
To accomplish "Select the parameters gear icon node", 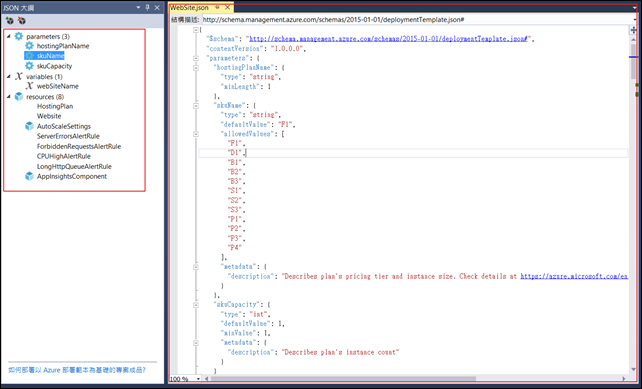I will [x=19, y=36].
